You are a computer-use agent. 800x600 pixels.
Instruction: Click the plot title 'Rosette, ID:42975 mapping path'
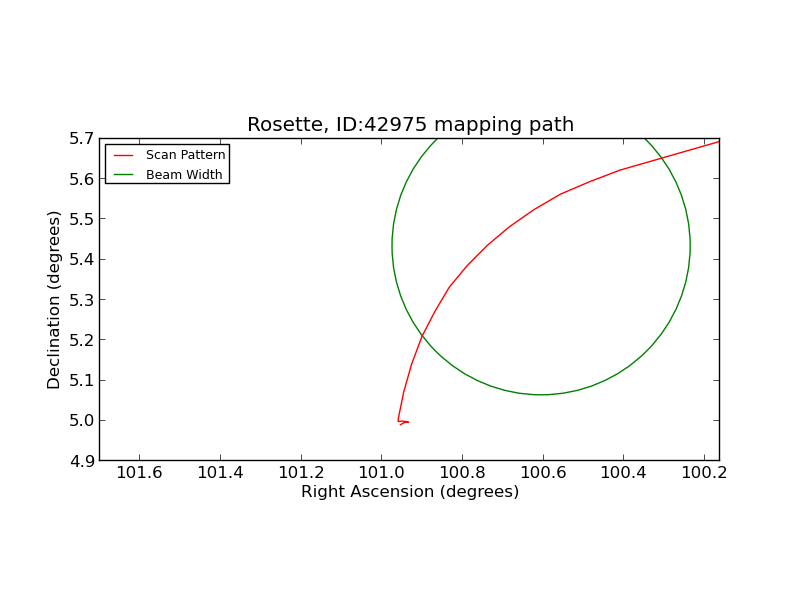pos(411,124)
